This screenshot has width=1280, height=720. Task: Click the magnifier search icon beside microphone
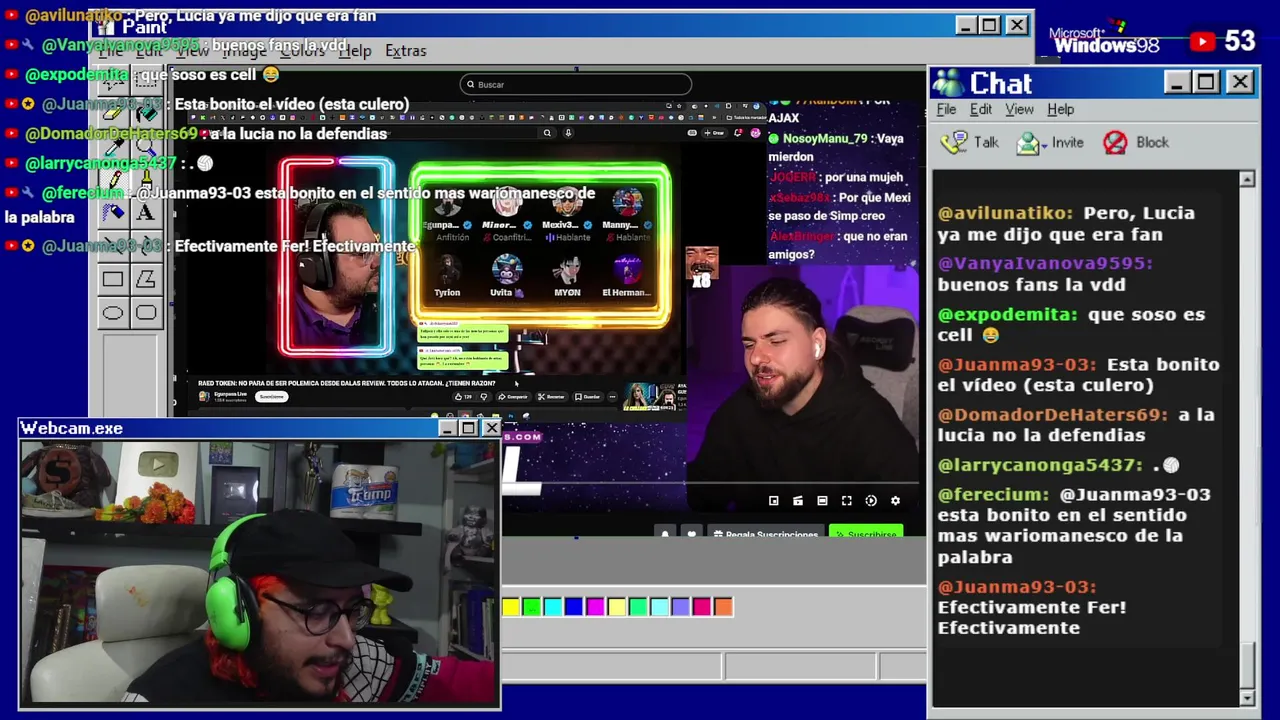pos(547,133)
